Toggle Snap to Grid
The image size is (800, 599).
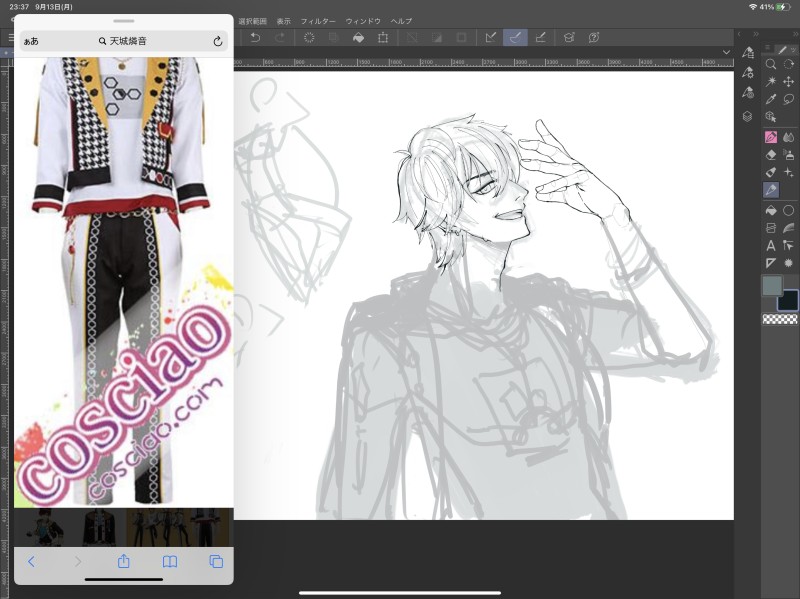pos(540,38)
